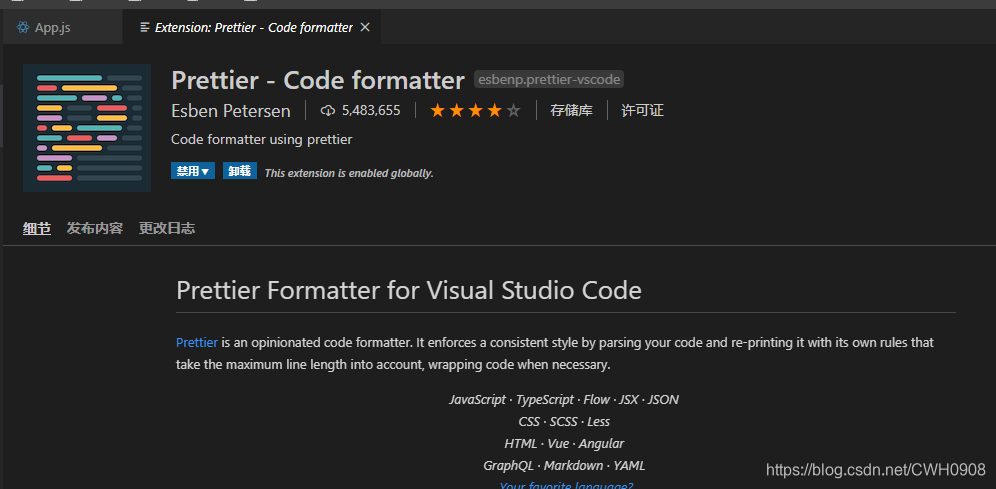Image resolution: width=996 pixels, height=489 pixels.
Task: Open publisher Esben Petersen's page
Action: [x=231, y=111]
